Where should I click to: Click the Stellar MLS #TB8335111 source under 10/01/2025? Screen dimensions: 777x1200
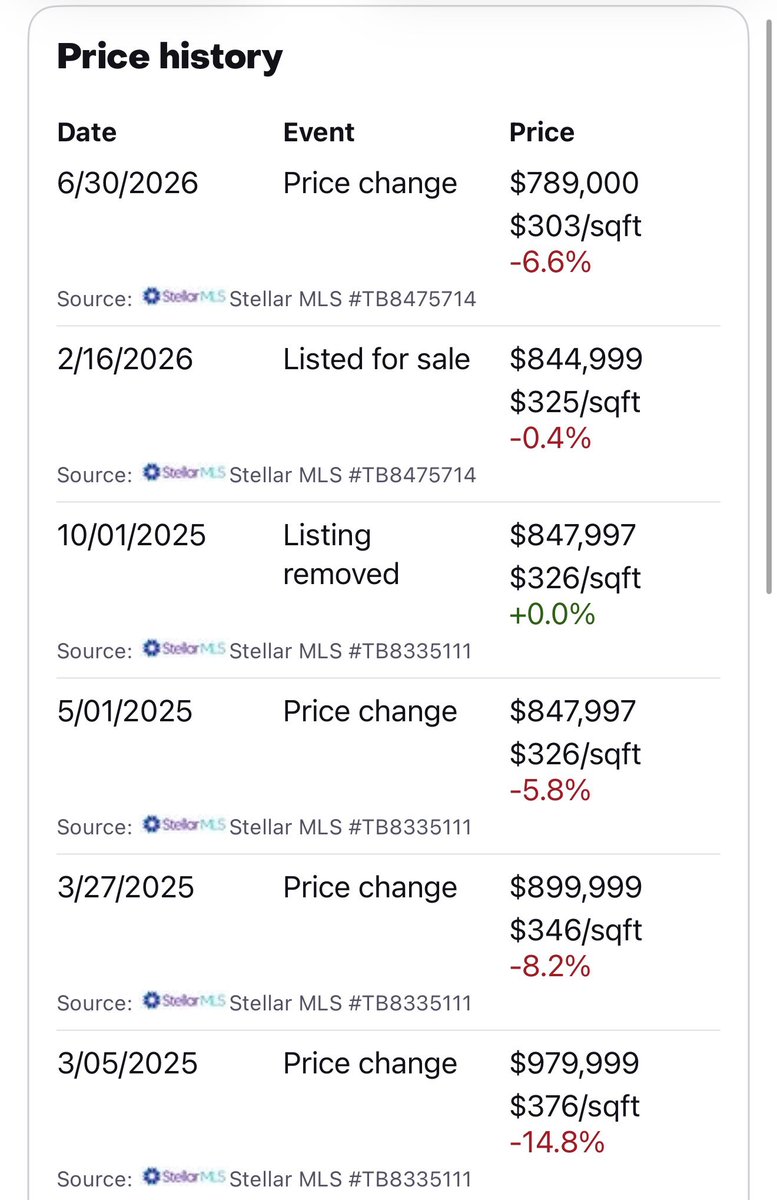[x=350, y=650]
